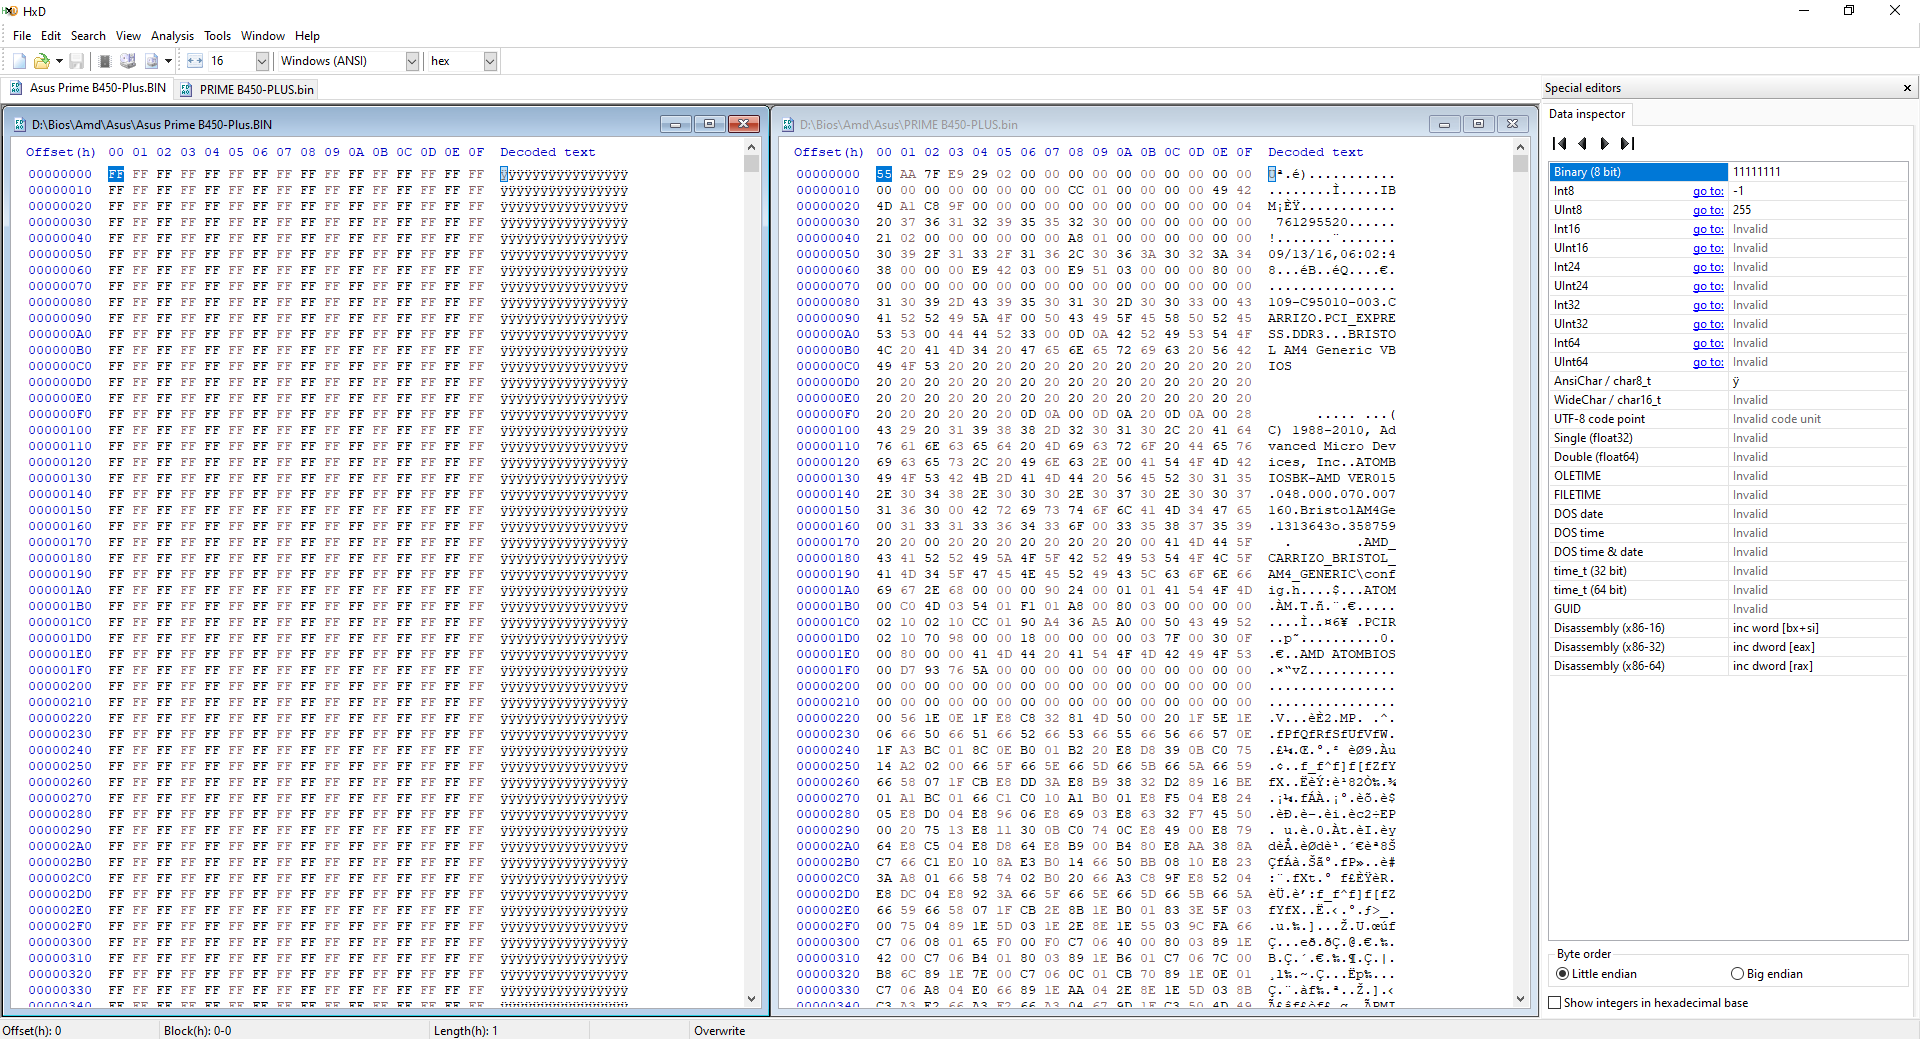
Task: Click the Open main memory chip icon
Action: point(104,61)
